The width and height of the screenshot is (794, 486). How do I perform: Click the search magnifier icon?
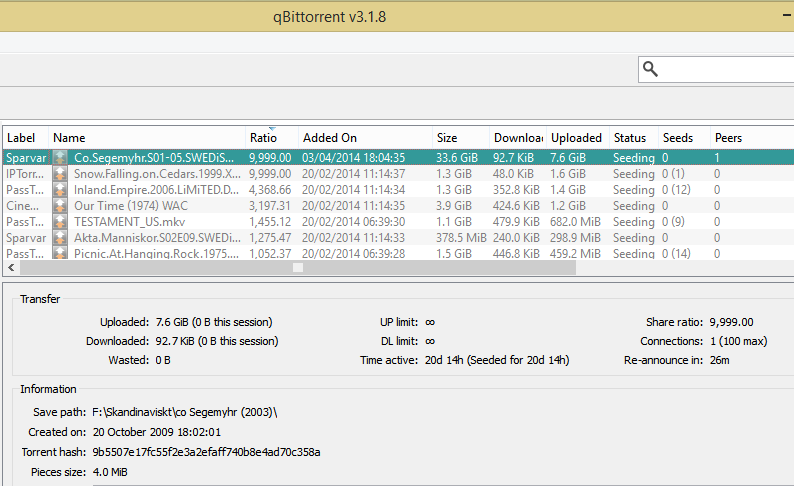650,68
